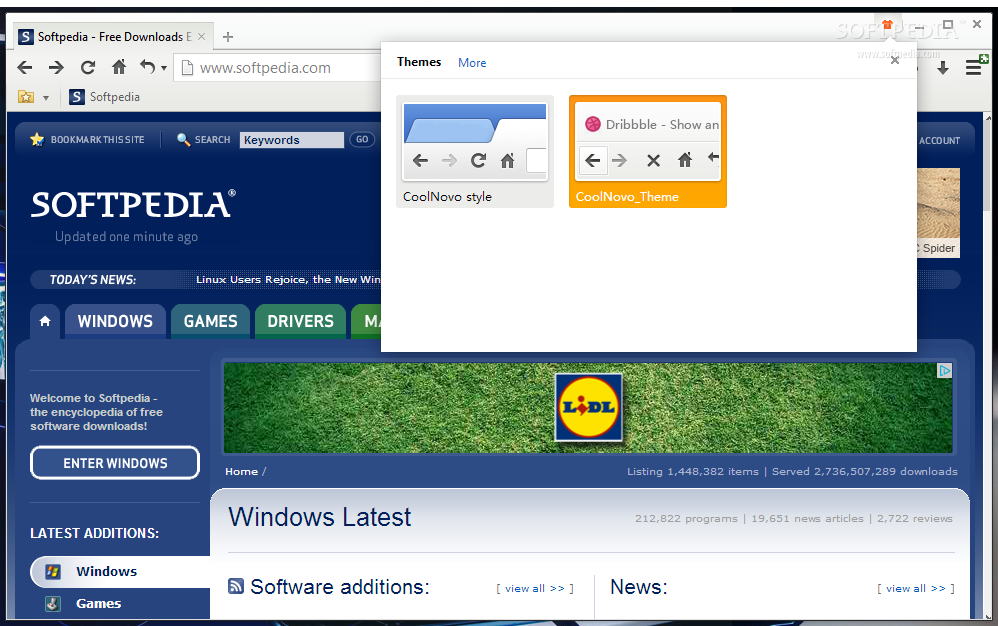The image size is (998, 626).
Task: Click view all for Software additions
Action: click(535, 588)
